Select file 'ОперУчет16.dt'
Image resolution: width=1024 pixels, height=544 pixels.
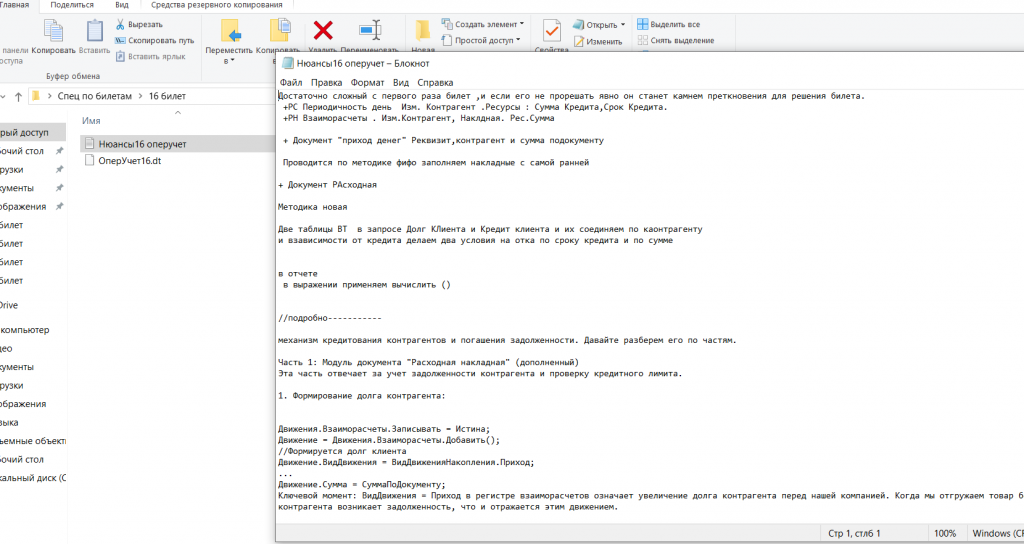pyautogui.click(x=129, y=161)
